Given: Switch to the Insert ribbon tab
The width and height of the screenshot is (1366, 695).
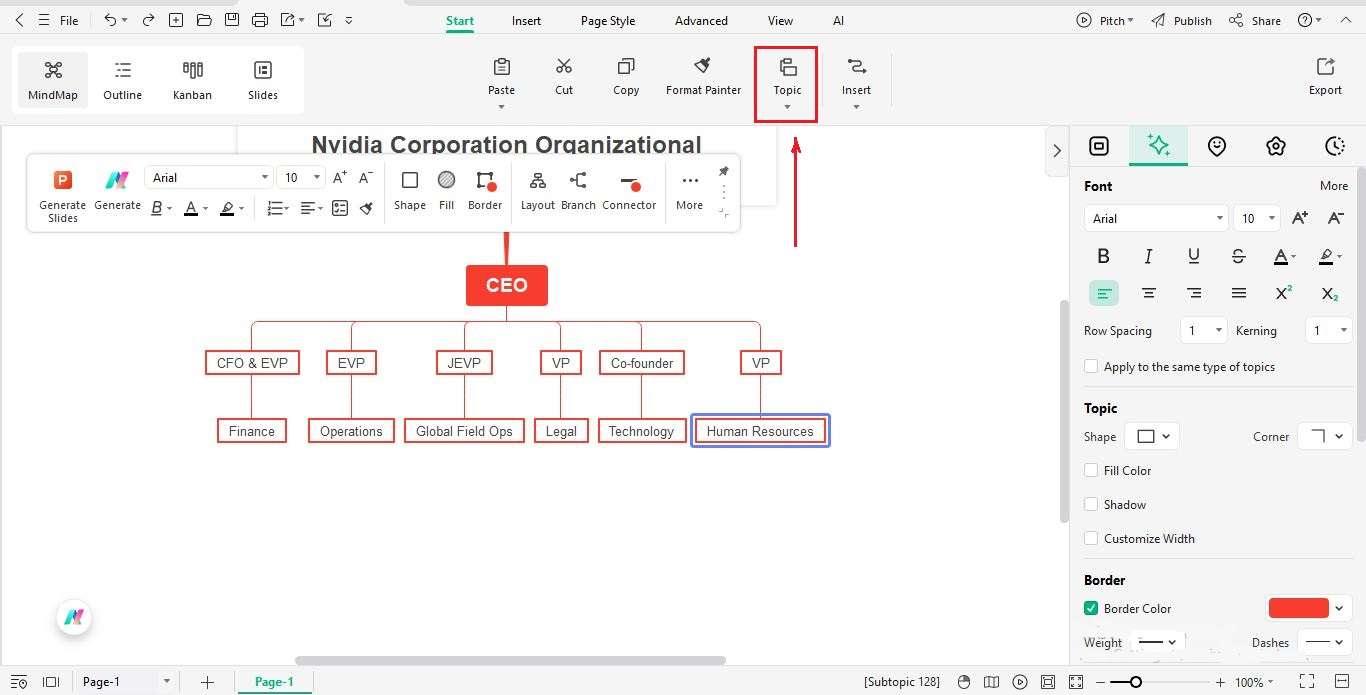Looking at the screenshot, I should (526, 20).
